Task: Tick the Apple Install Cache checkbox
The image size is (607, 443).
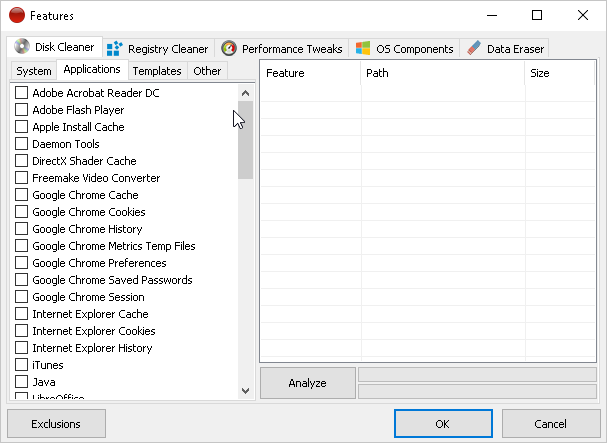Action: click(x=21, y=127)
